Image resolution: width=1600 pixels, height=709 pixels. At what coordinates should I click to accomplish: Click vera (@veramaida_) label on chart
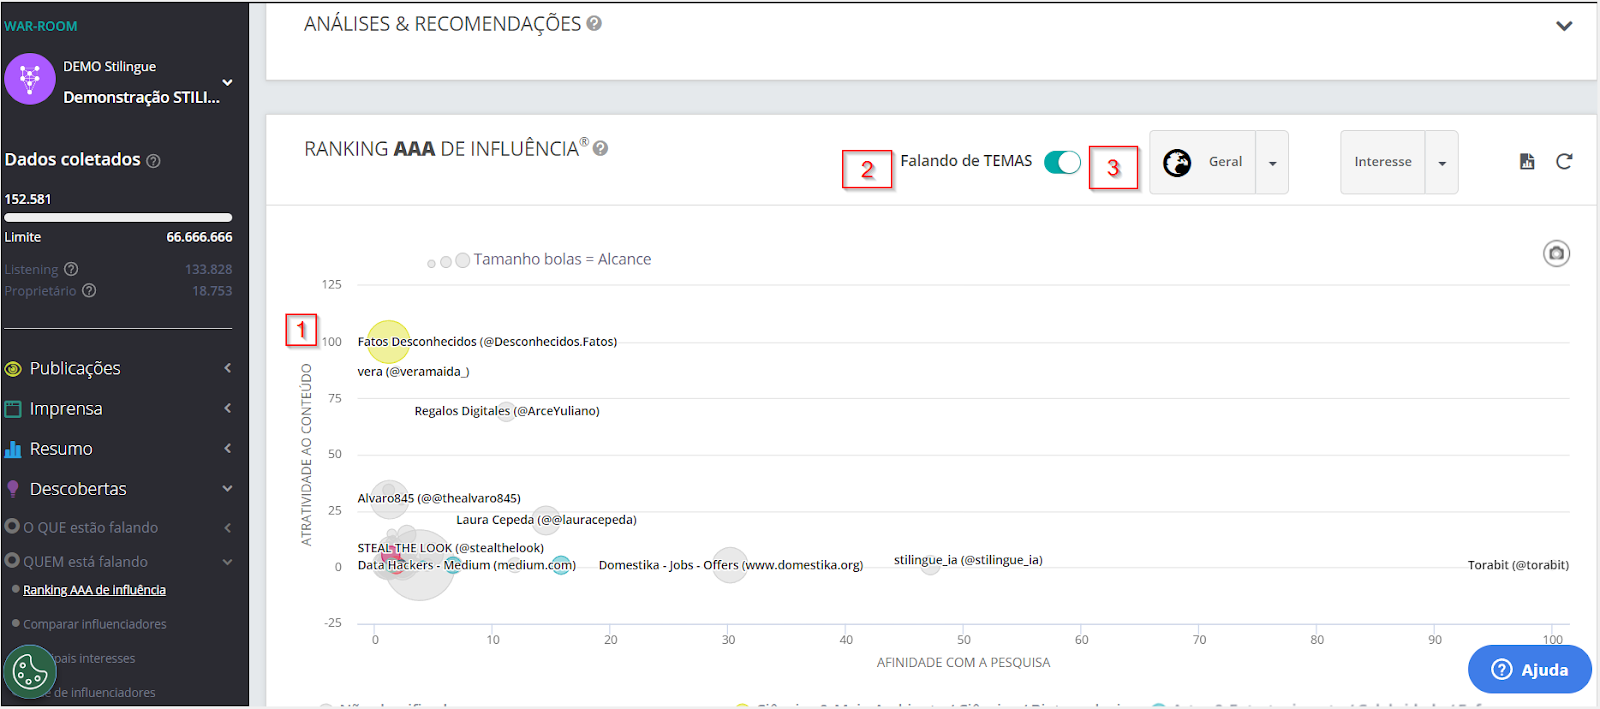[413, 372]
